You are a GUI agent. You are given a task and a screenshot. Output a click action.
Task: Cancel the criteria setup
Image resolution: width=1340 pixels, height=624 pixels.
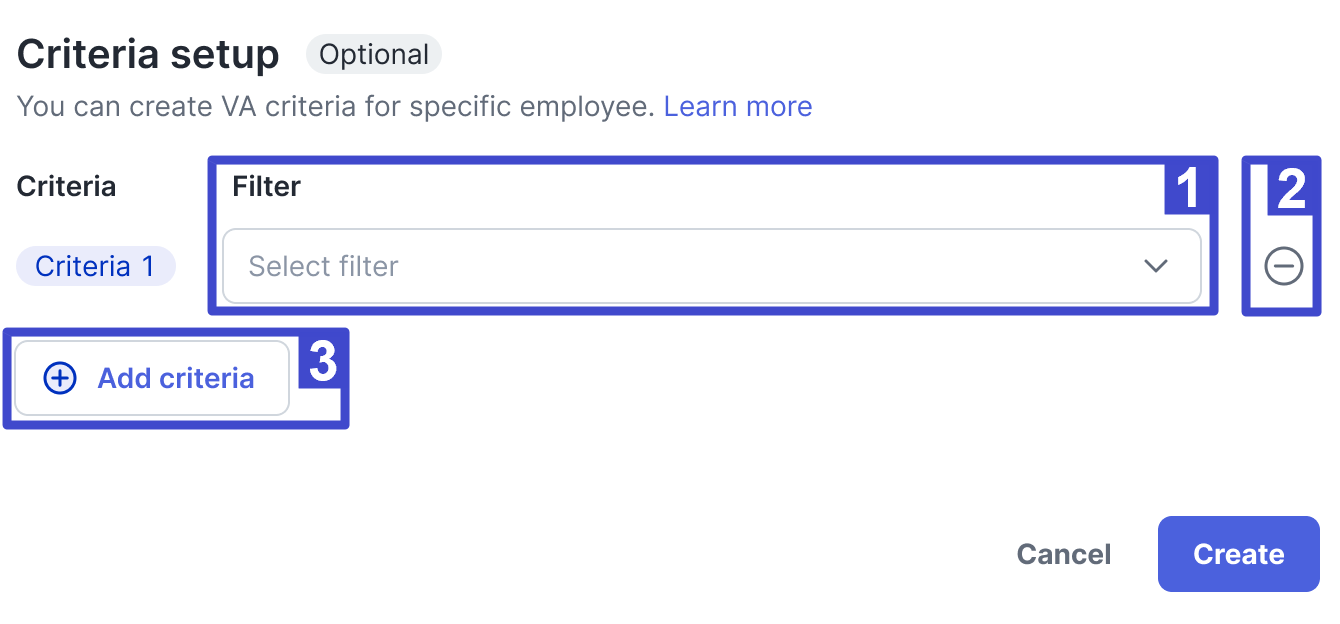[x=1064, y=554]
